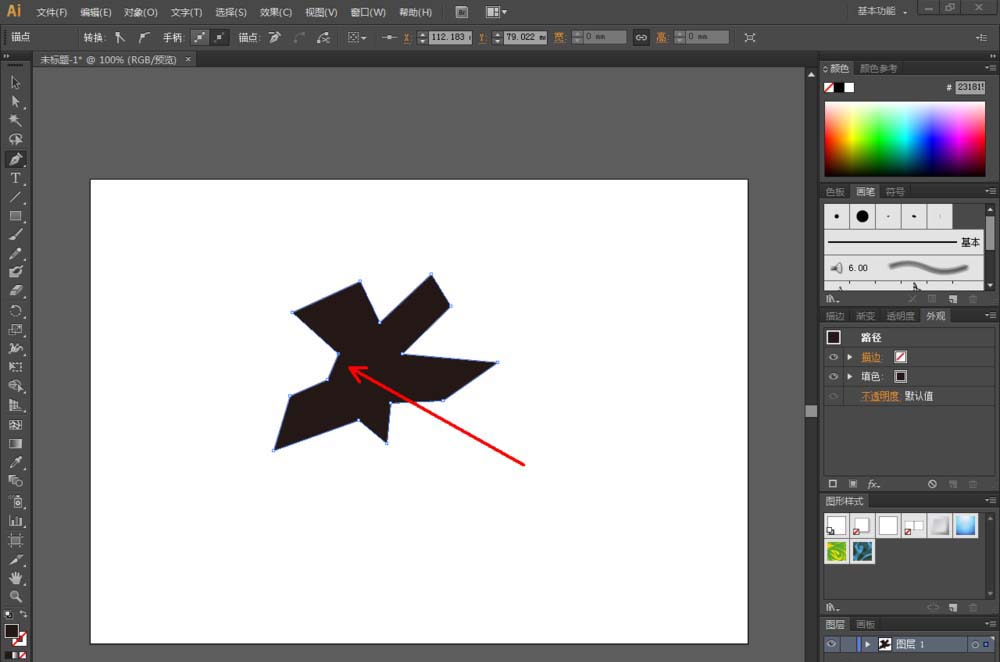Switch to the 透明度 panel tab
This screenshot has height=662, width=1000.
click(900, 316)
